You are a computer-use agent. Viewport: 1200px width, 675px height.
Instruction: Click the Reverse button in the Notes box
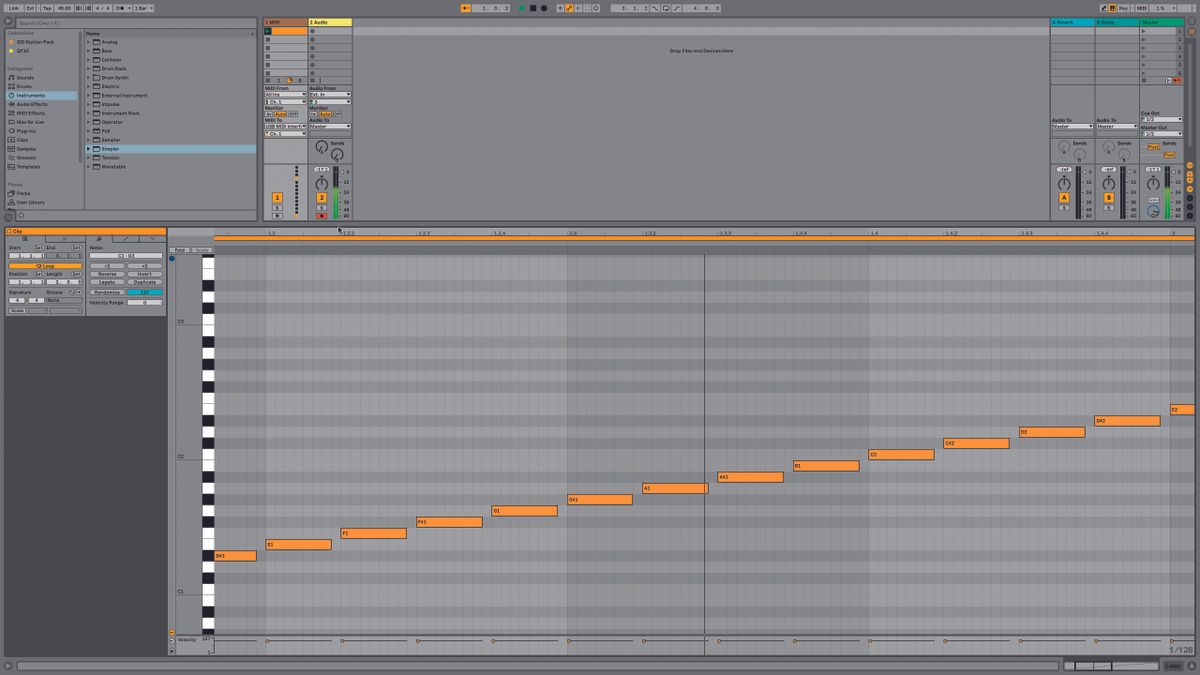(x=107, y=274)
